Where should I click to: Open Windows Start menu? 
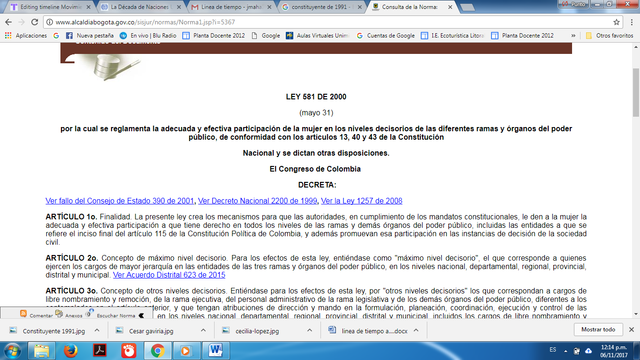coord(12,351)
